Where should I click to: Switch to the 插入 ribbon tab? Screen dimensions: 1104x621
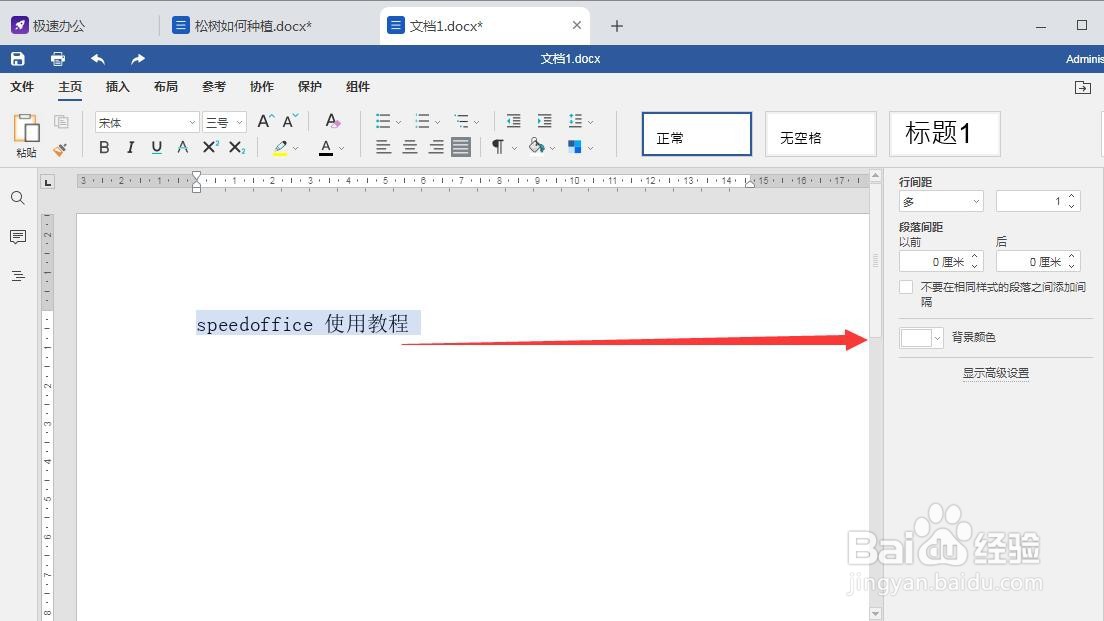pos(117,87)
